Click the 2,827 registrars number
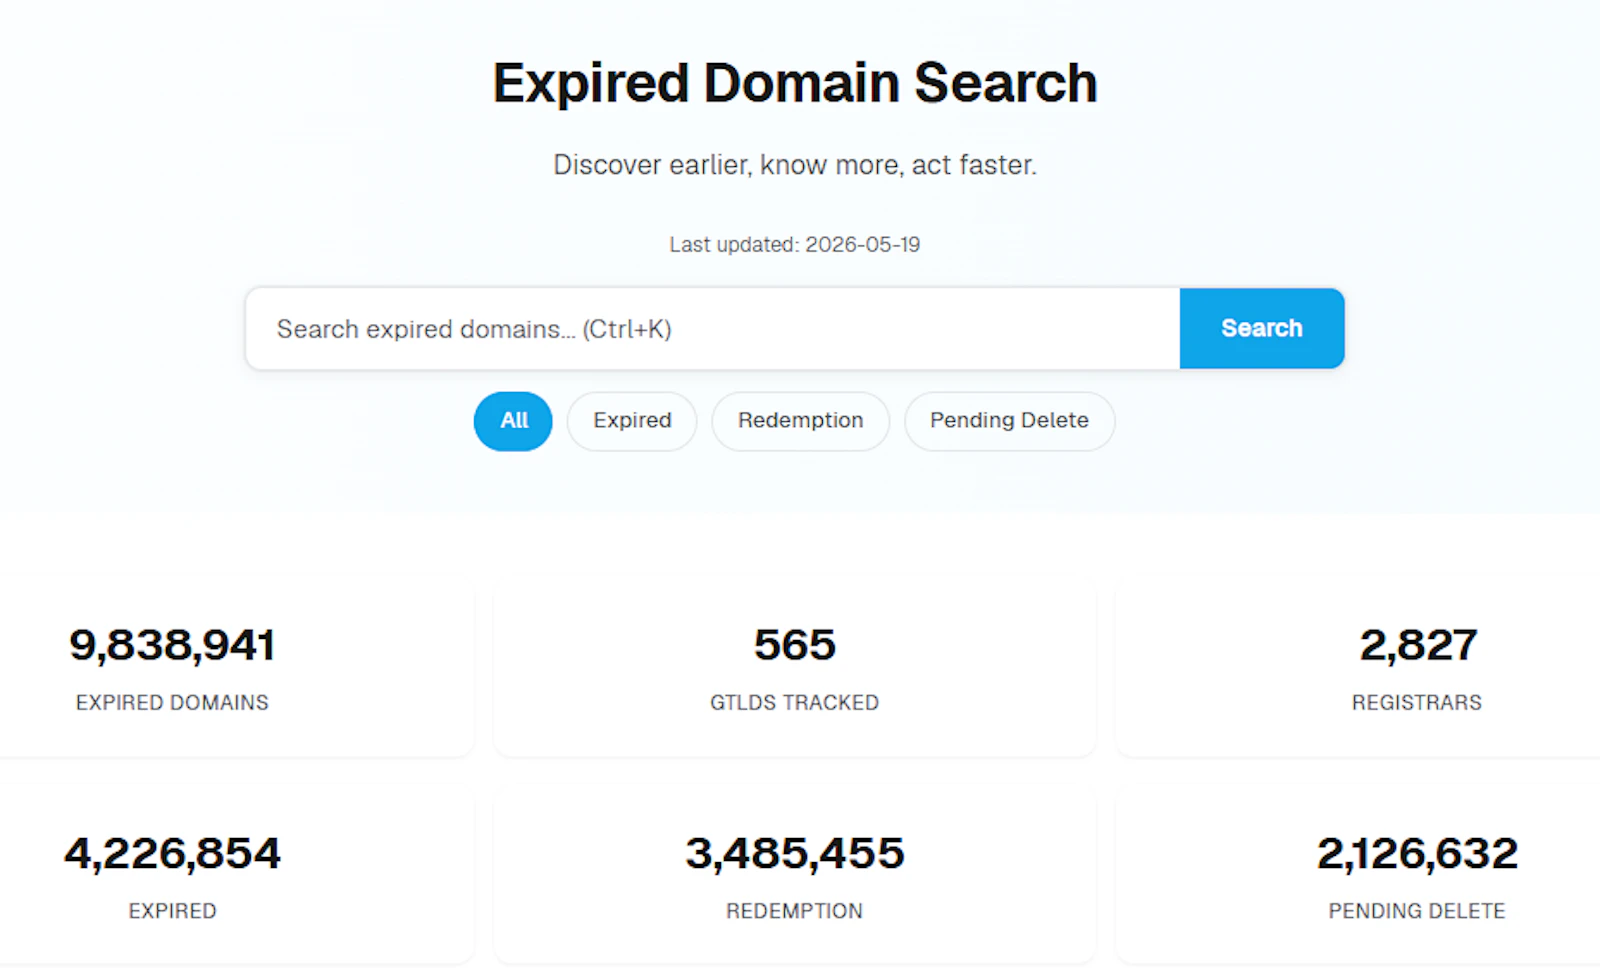Screen dimensions: 1600x977 tap(1418, 645)
